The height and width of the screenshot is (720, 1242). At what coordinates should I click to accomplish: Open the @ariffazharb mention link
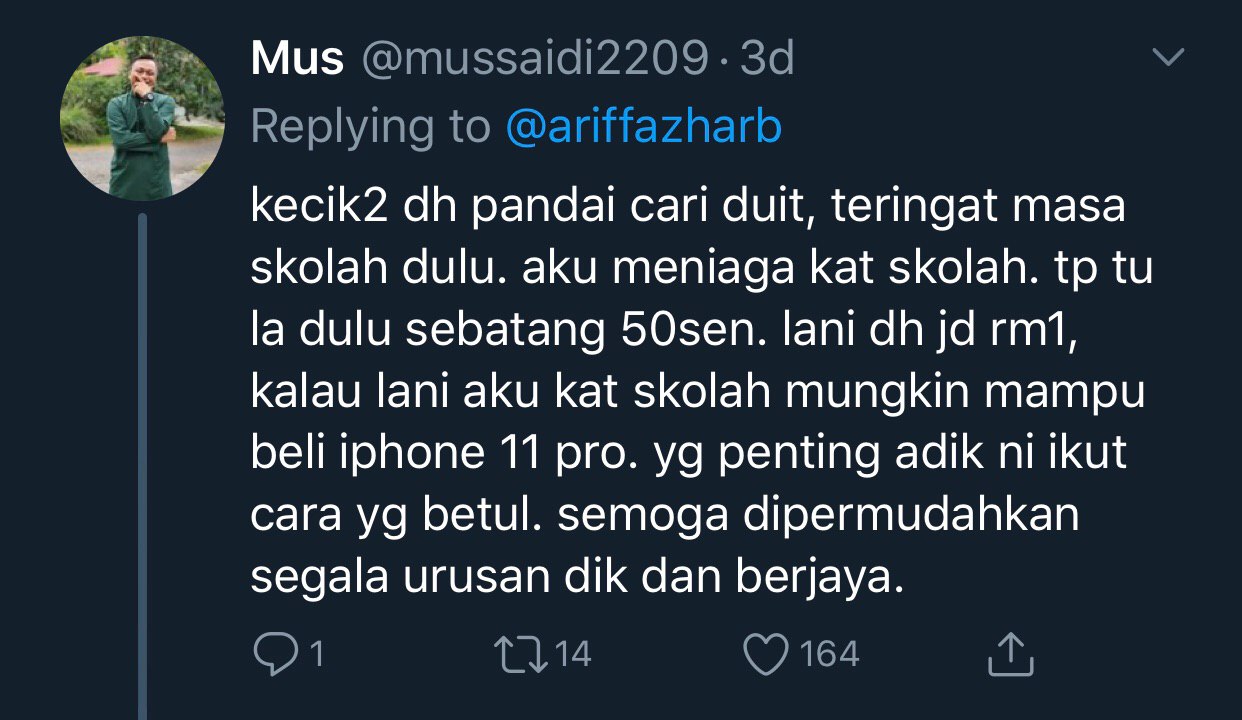(x=644, y=126)
